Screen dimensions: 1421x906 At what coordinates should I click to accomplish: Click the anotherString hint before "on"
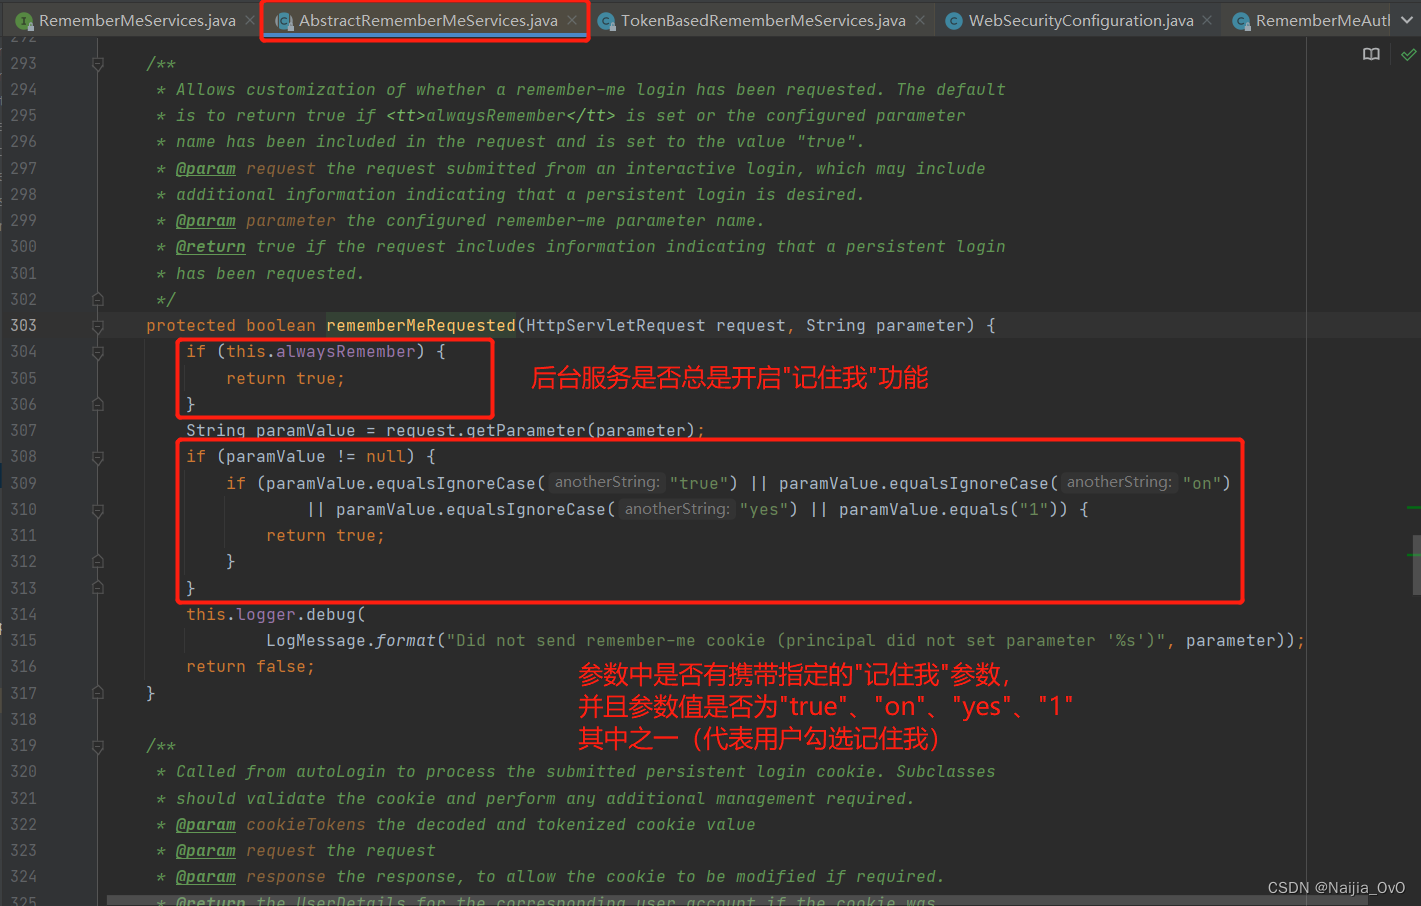(x=1119, y=482)
